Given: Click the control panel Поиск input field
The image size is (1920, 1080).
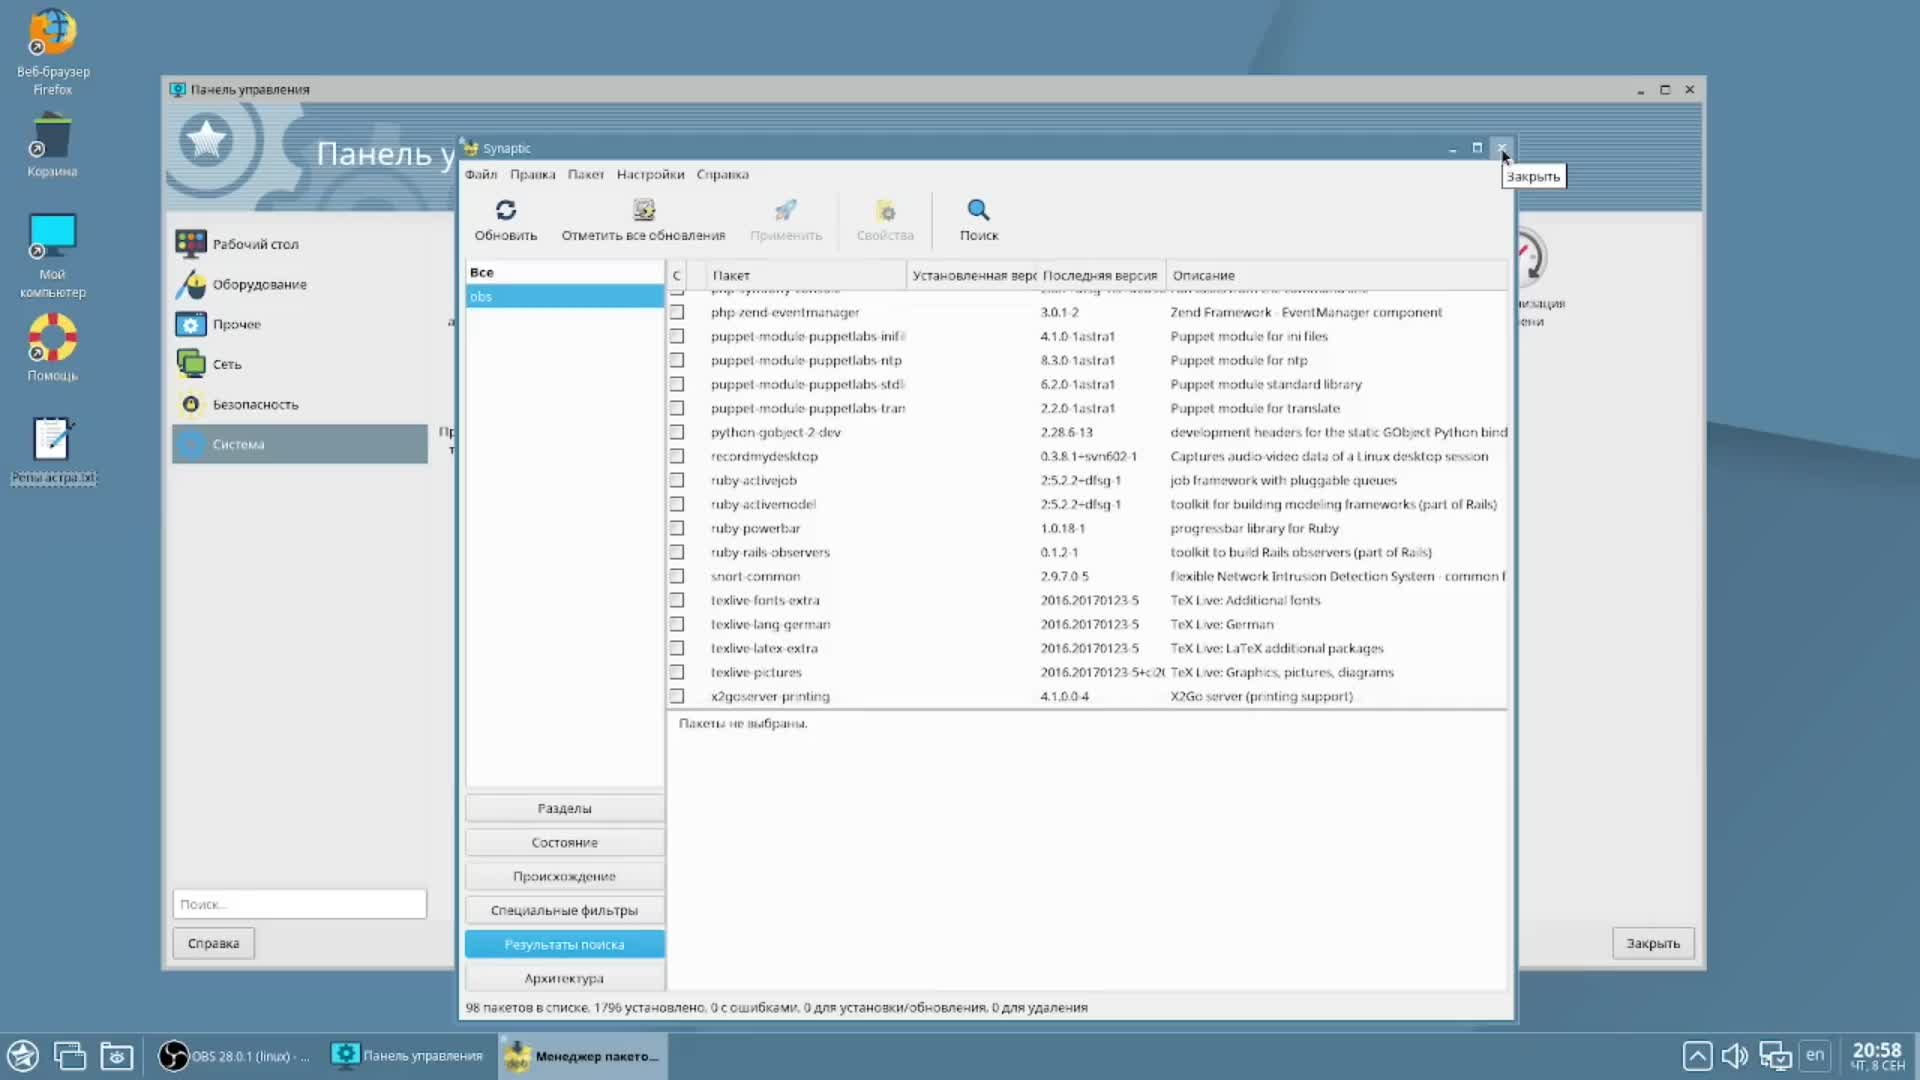Looking at the screenshot, I should [x=299, y=904].
